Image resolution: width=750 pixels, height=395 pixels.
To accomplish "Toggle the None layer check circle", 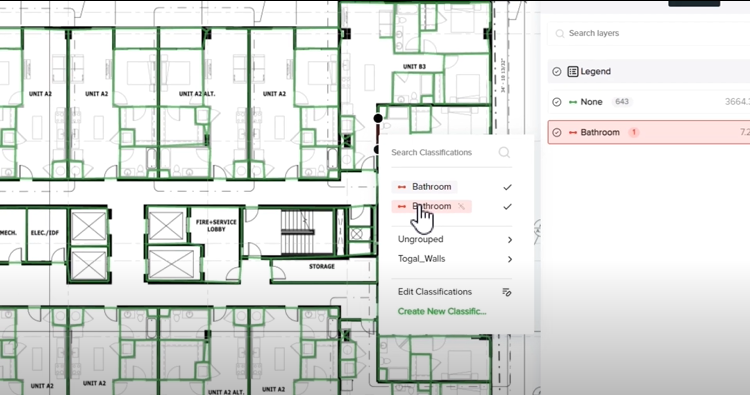I will click(557, 102).
